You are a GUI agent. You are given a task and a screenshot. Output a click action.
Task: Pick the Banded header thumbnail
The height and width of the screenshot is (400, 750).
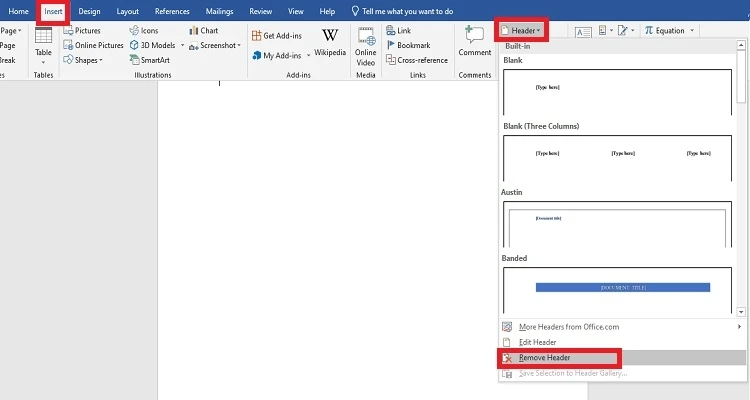622,288
